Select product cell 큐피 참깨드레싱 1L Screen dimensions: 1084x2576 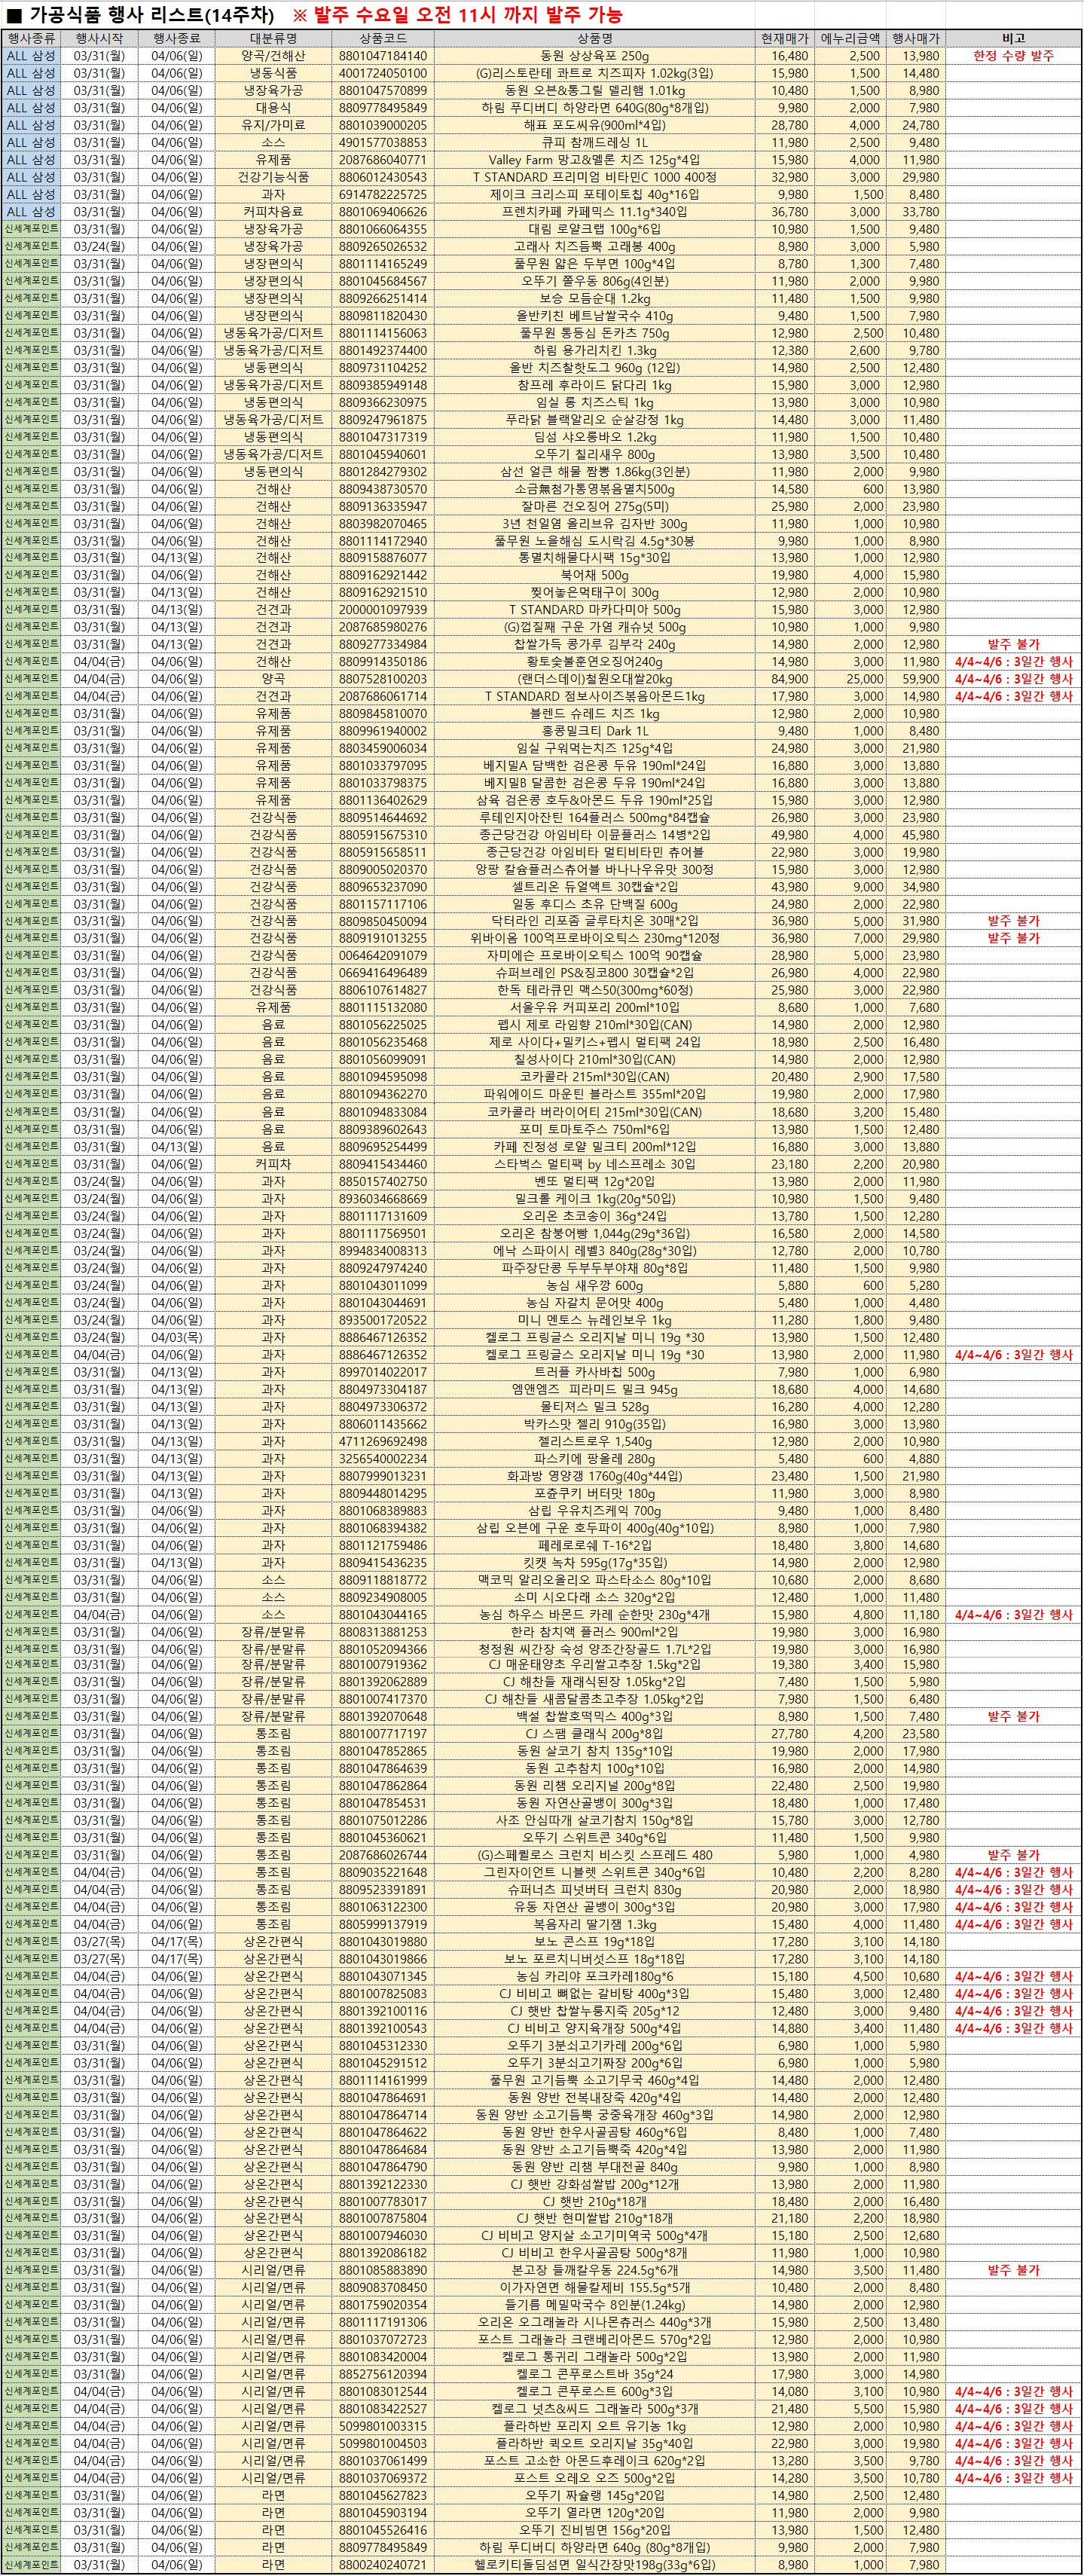(594, 142)
